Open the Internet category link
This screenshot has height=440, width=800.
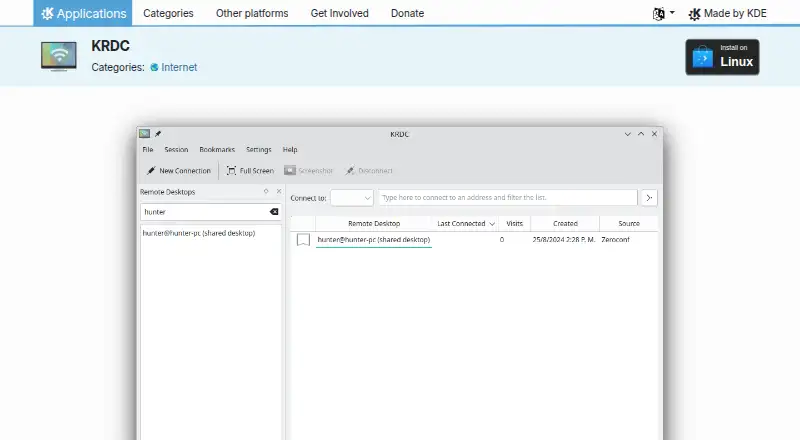[179, 67]
